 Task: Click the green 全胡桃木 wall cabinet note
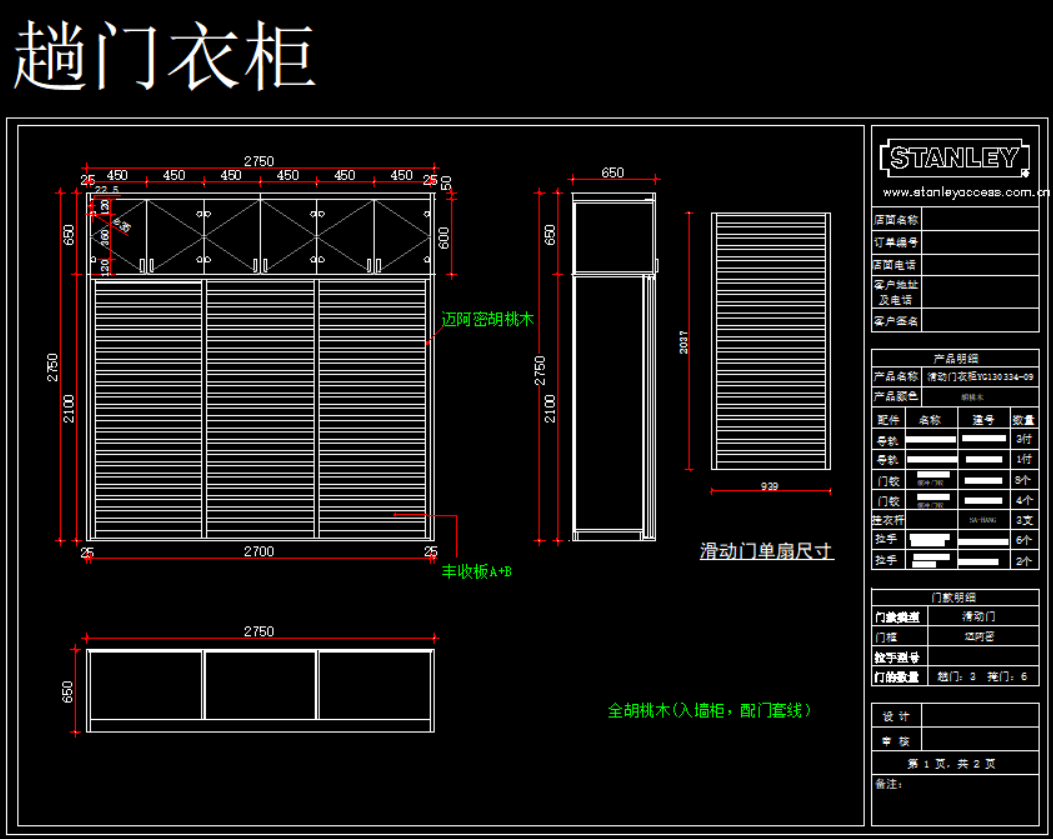coord(709,710)
